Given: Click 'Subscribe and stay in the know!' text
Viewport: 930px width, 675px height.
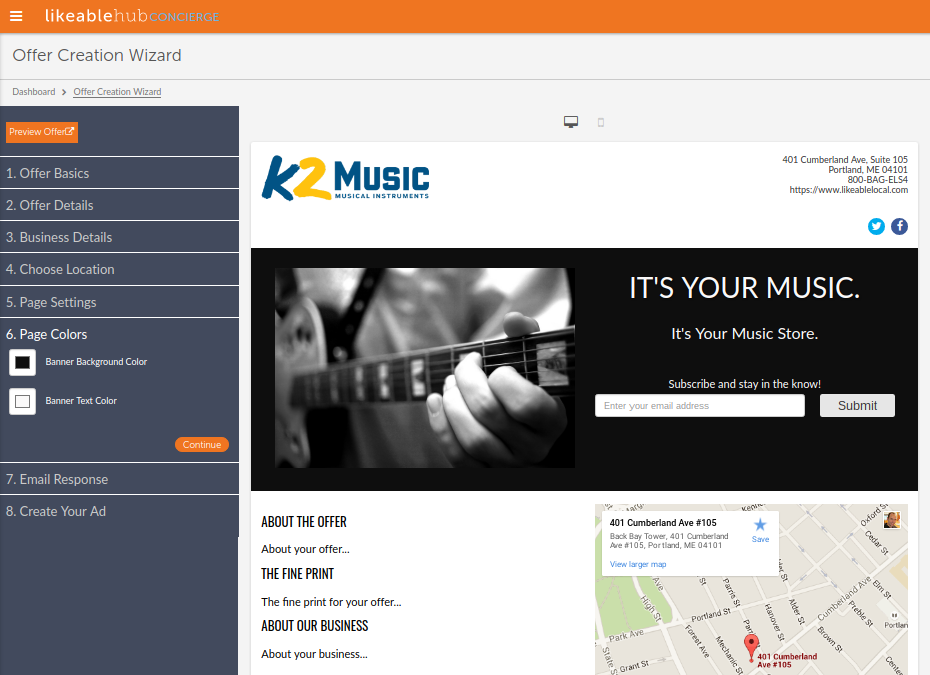Looking at the screenshot, I should pyautogui.click(x=744, y=384).
